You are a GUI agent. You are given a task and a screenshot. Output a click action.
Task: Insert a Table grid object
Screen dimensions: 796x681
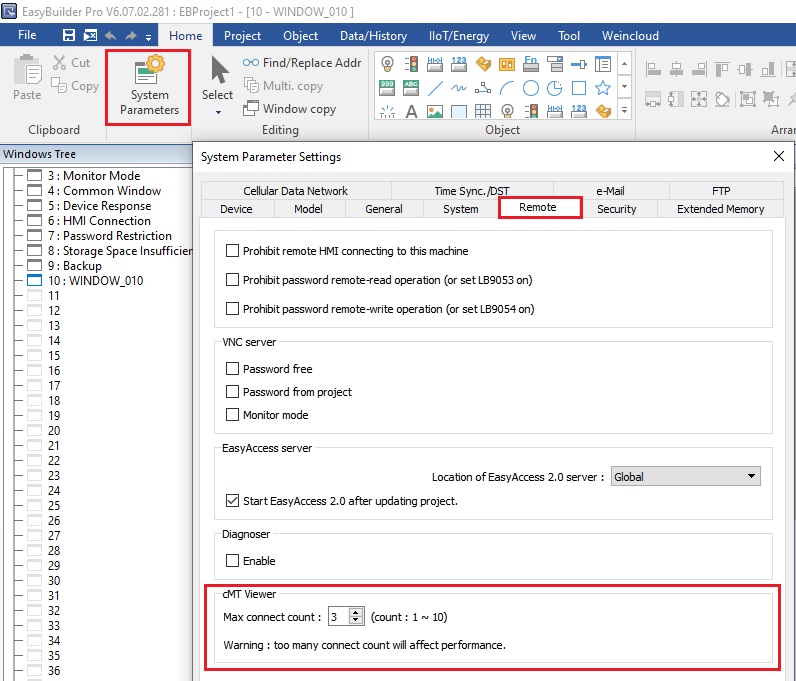tap(483, 111)
